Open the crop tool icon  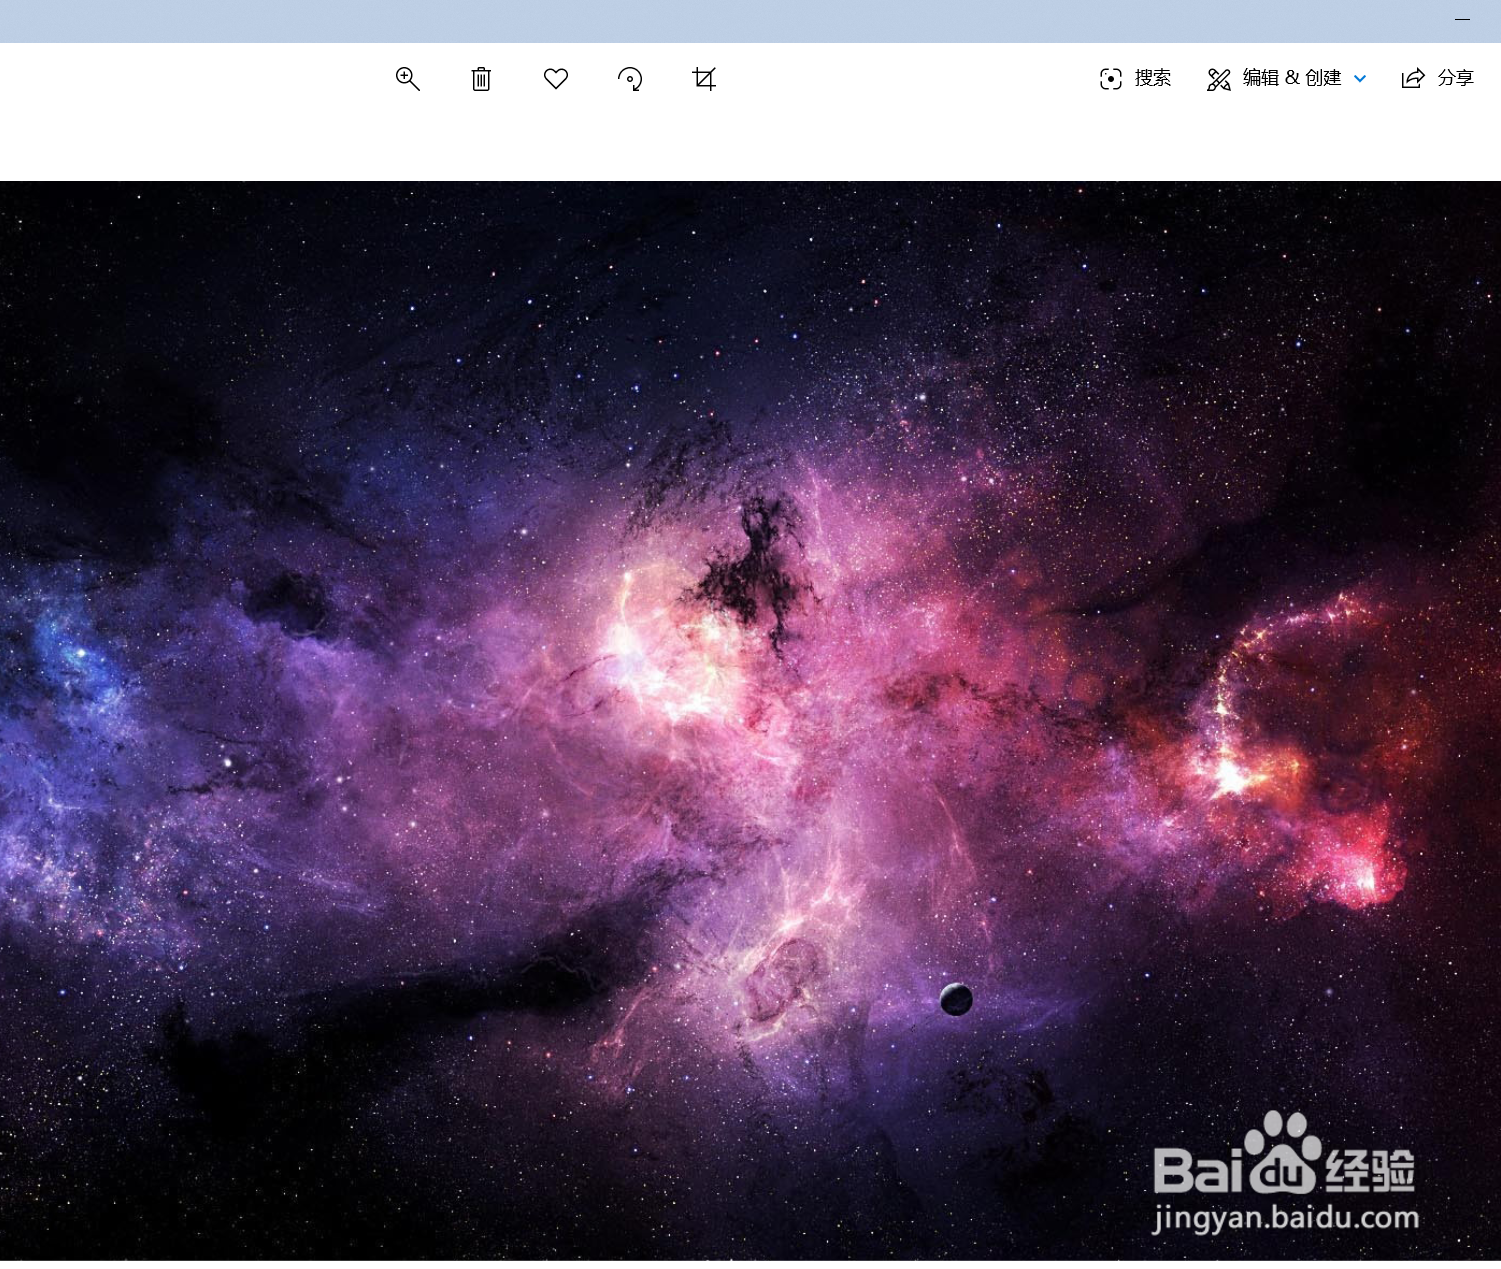(704, 79)
